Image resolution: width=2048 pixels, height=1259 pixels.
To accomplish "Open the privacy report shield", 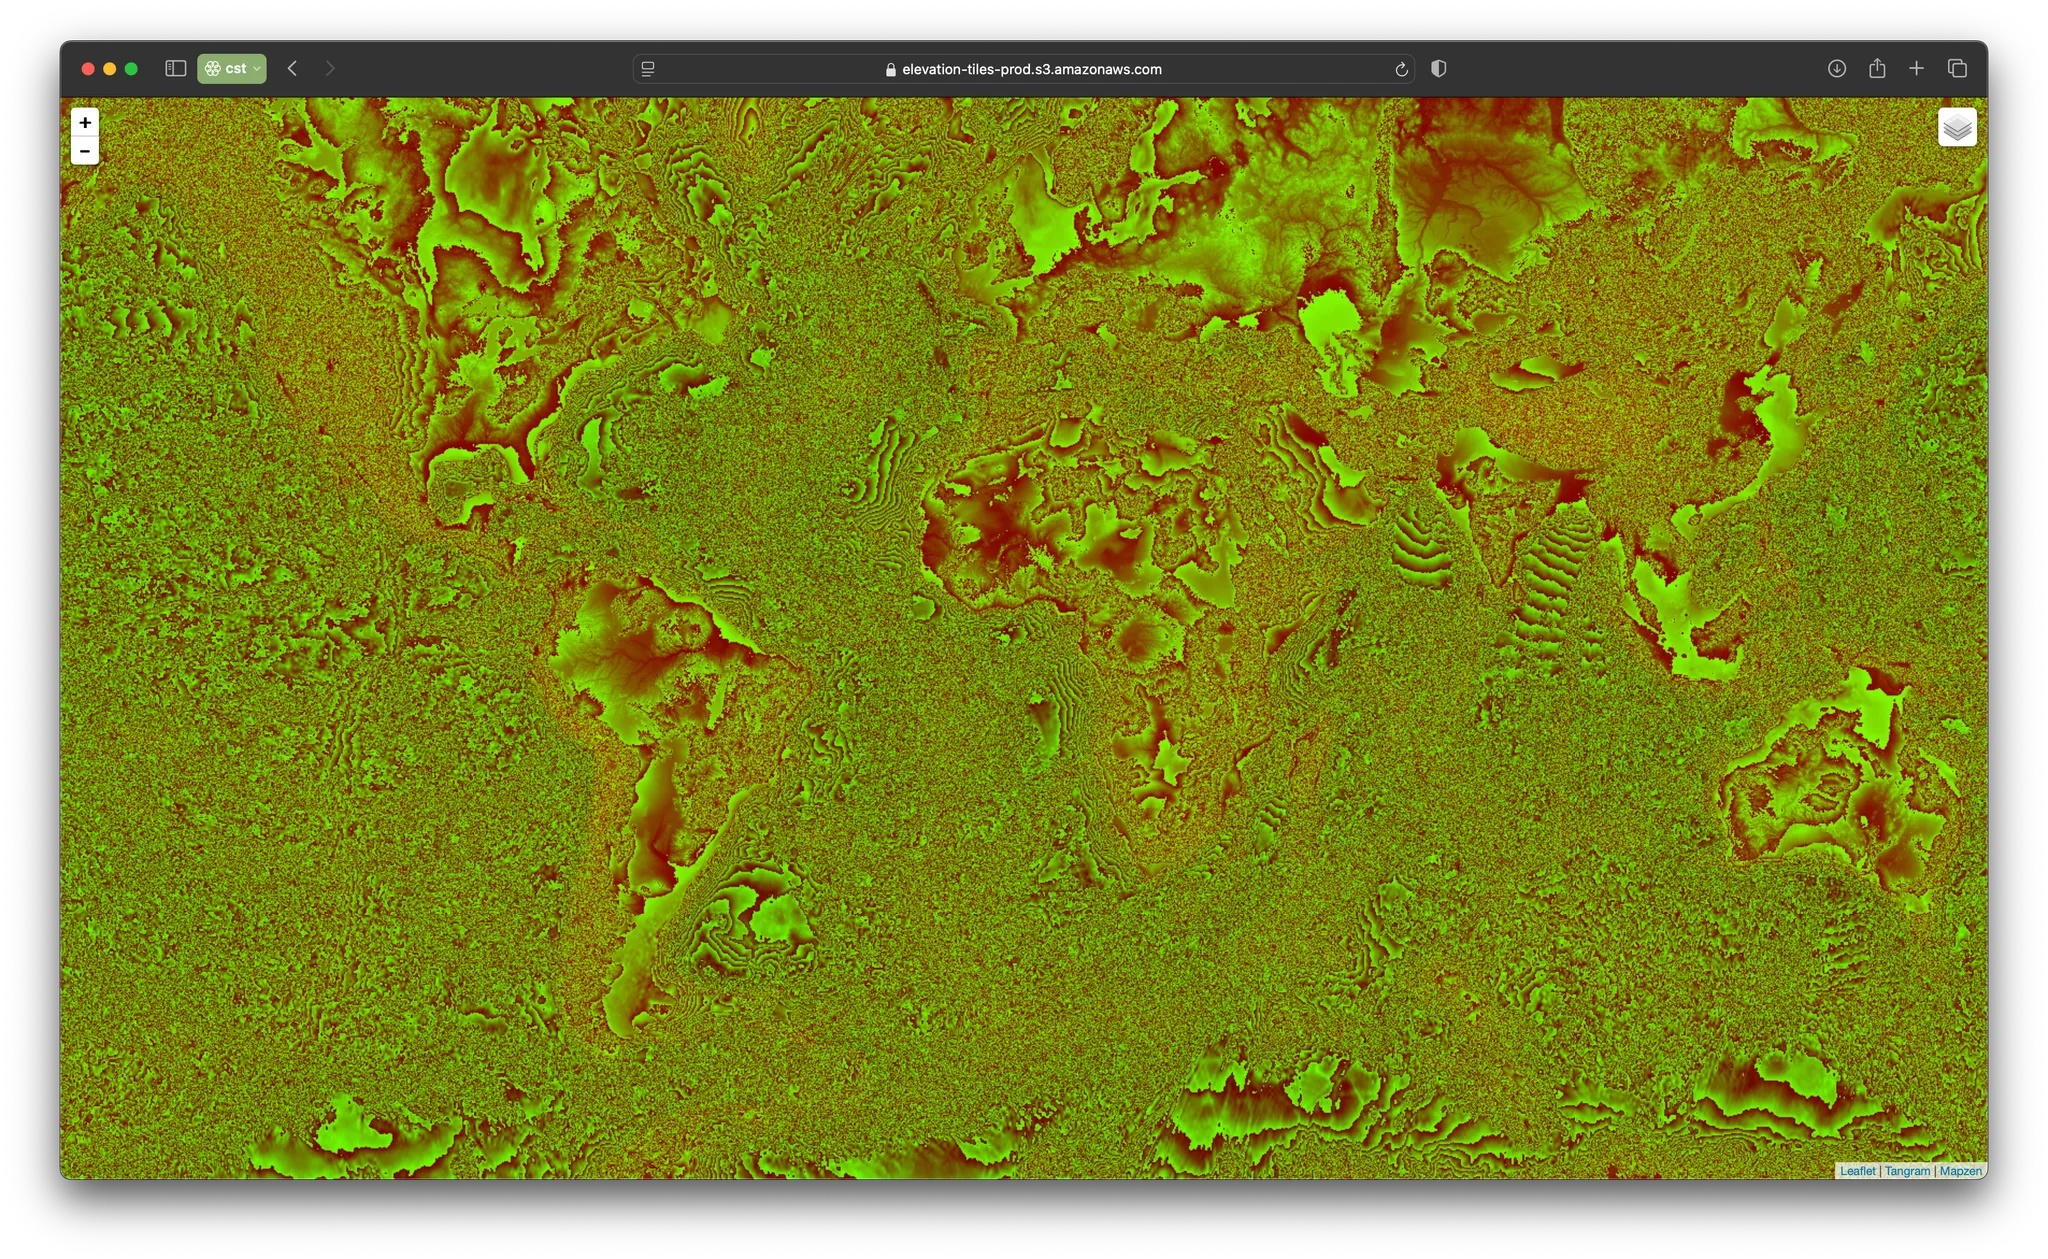I will tap(1438, 69).
